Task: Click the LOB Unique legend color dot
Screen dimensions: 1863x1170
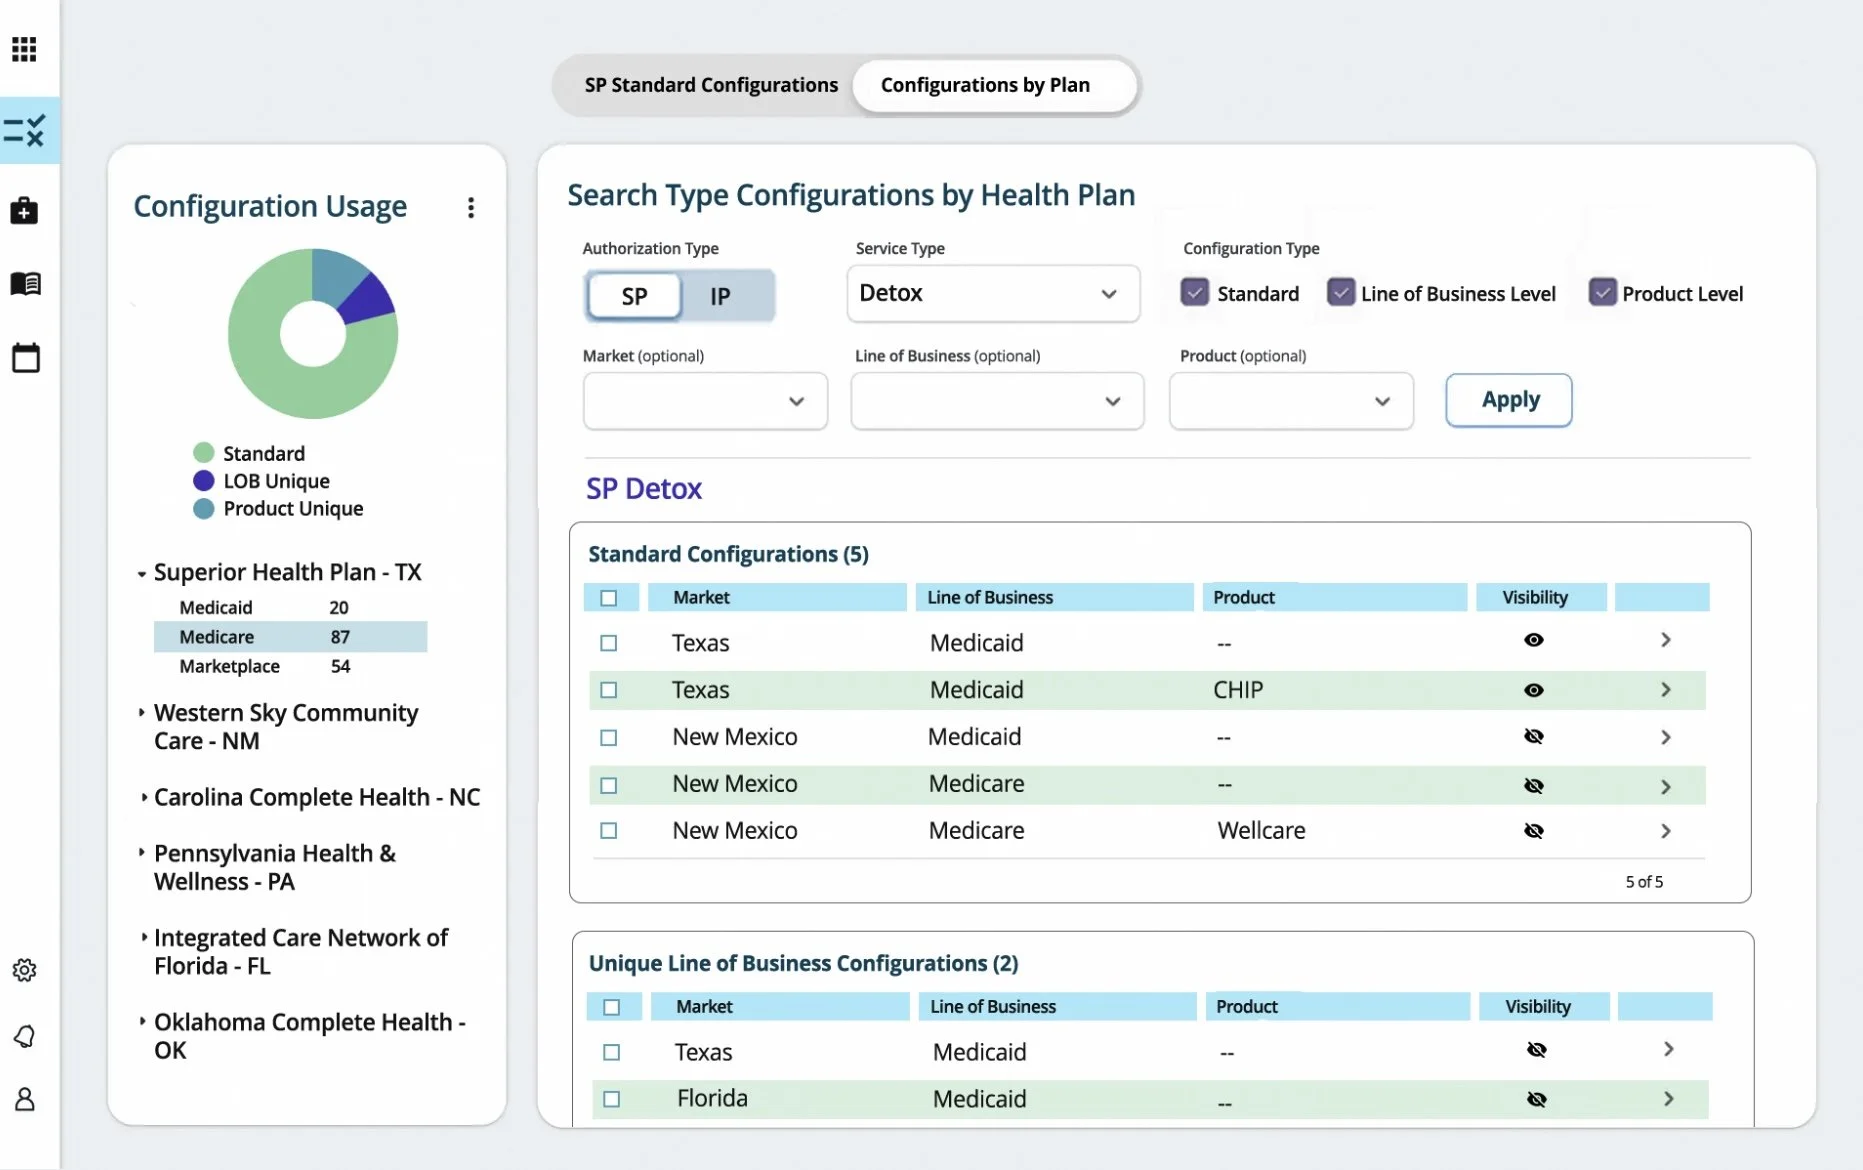Action: click(204, 481)
